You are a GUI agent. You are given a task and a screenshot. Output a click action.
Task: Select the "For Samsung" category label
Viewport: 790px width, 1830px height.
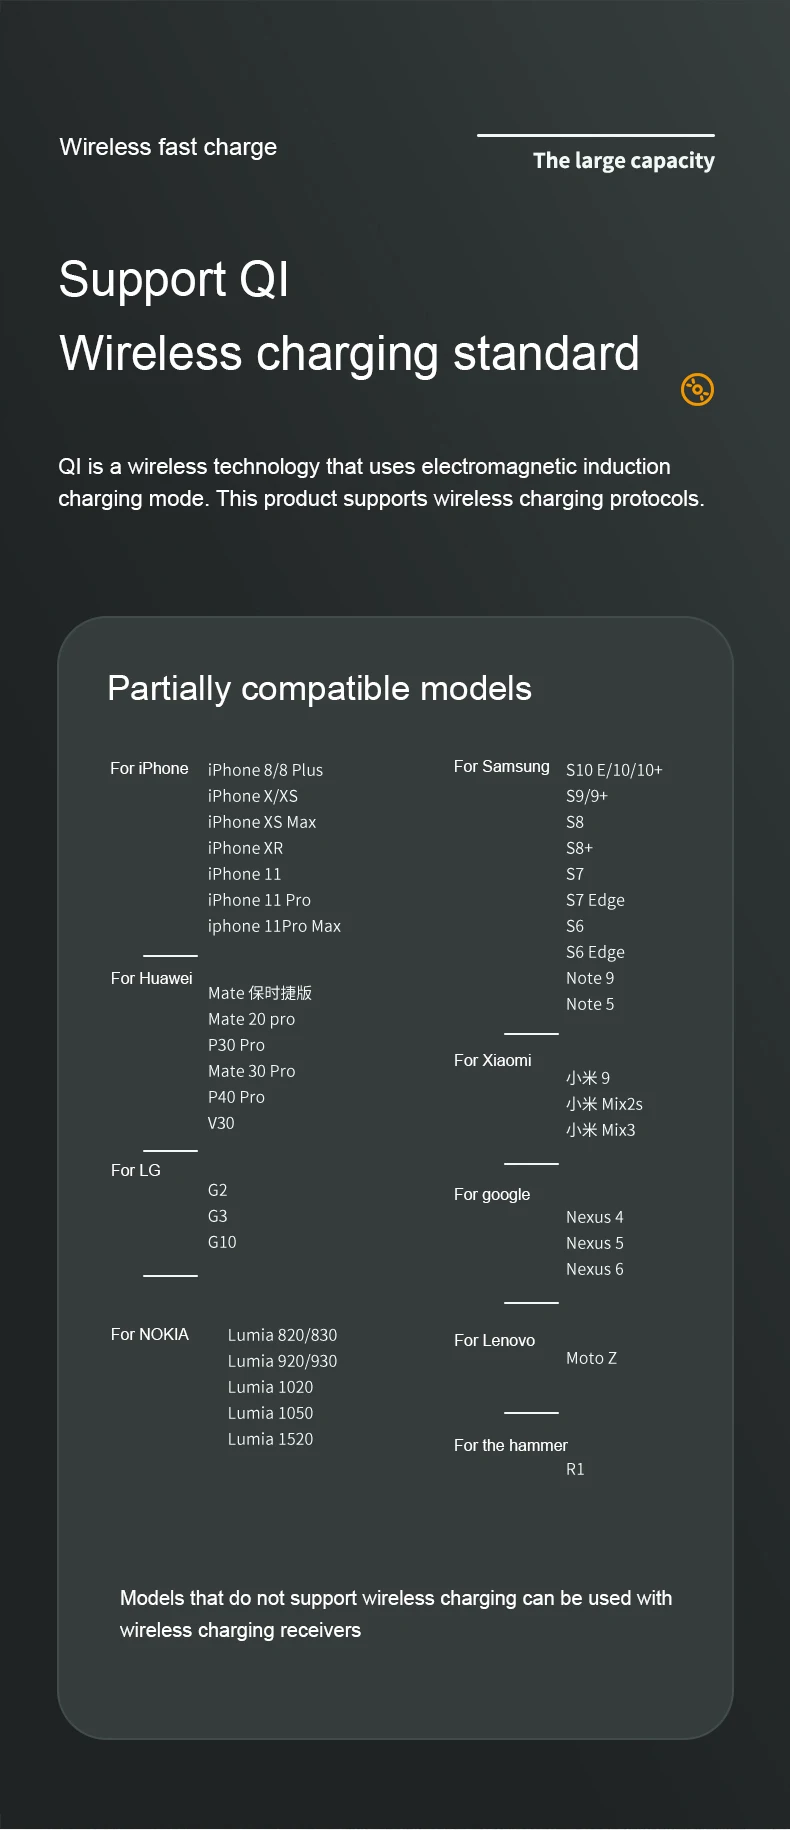[x=501, y=766]
